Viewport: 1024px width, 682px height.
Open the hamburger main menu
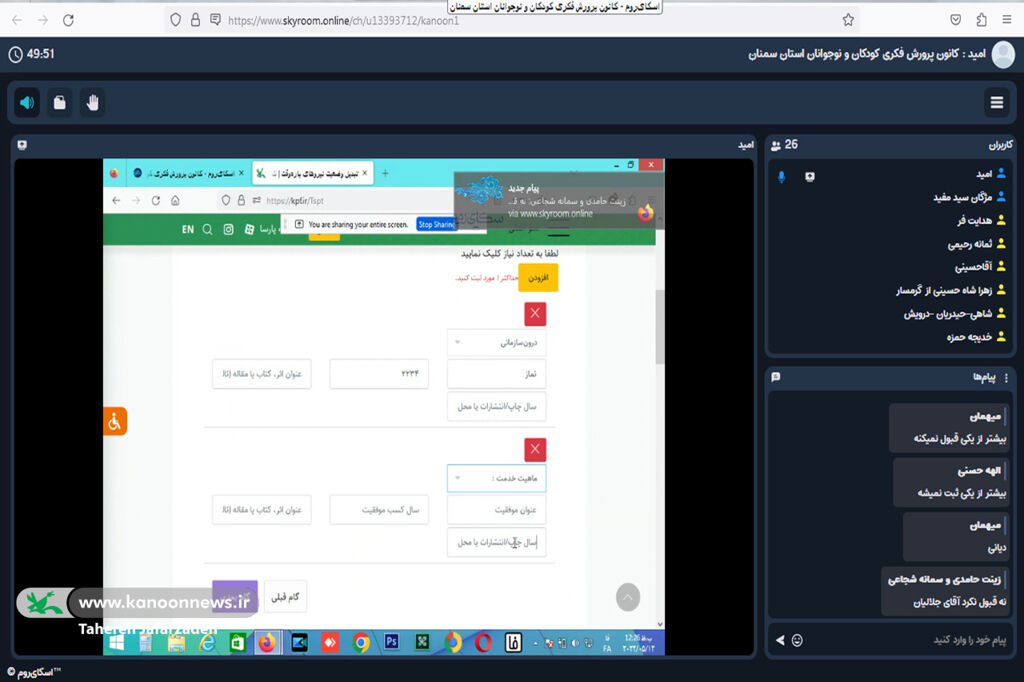click(996, 102)
